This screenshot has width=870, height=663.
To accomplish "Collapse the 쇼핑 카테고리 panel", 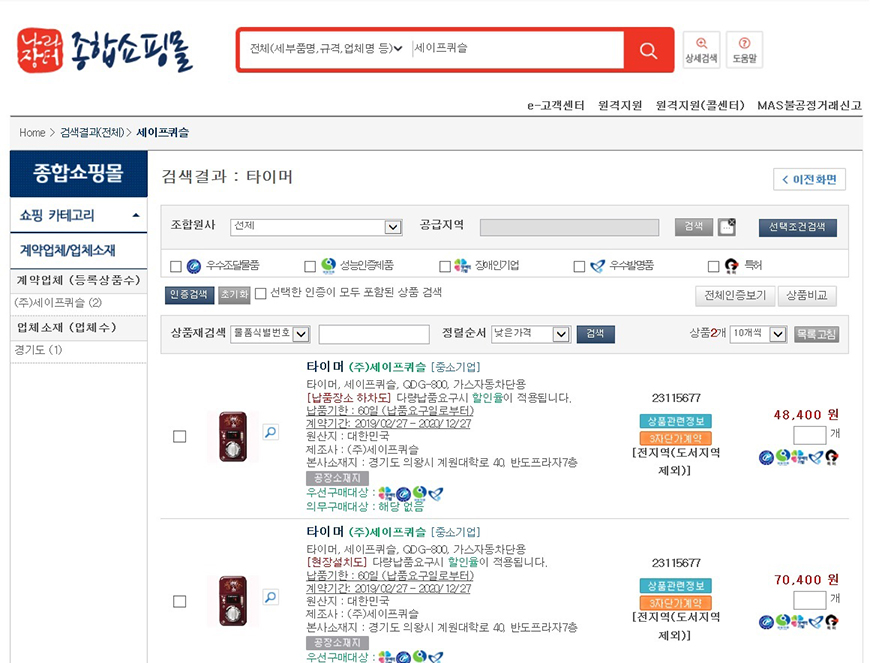I will tap(136, 215).
